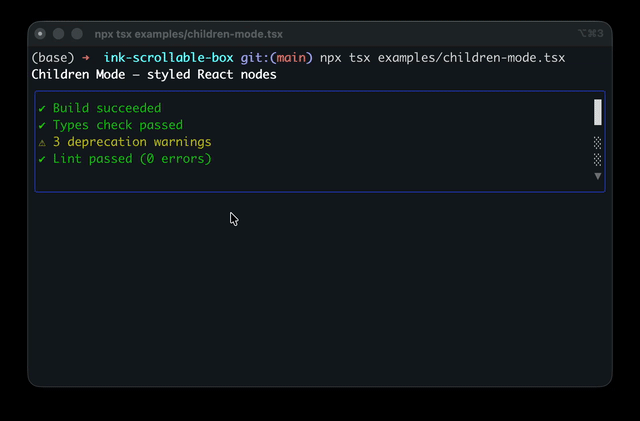Select the ink-scrollable-box directory name
Viewport: 640px width, 421px height.
coord(169,58)
